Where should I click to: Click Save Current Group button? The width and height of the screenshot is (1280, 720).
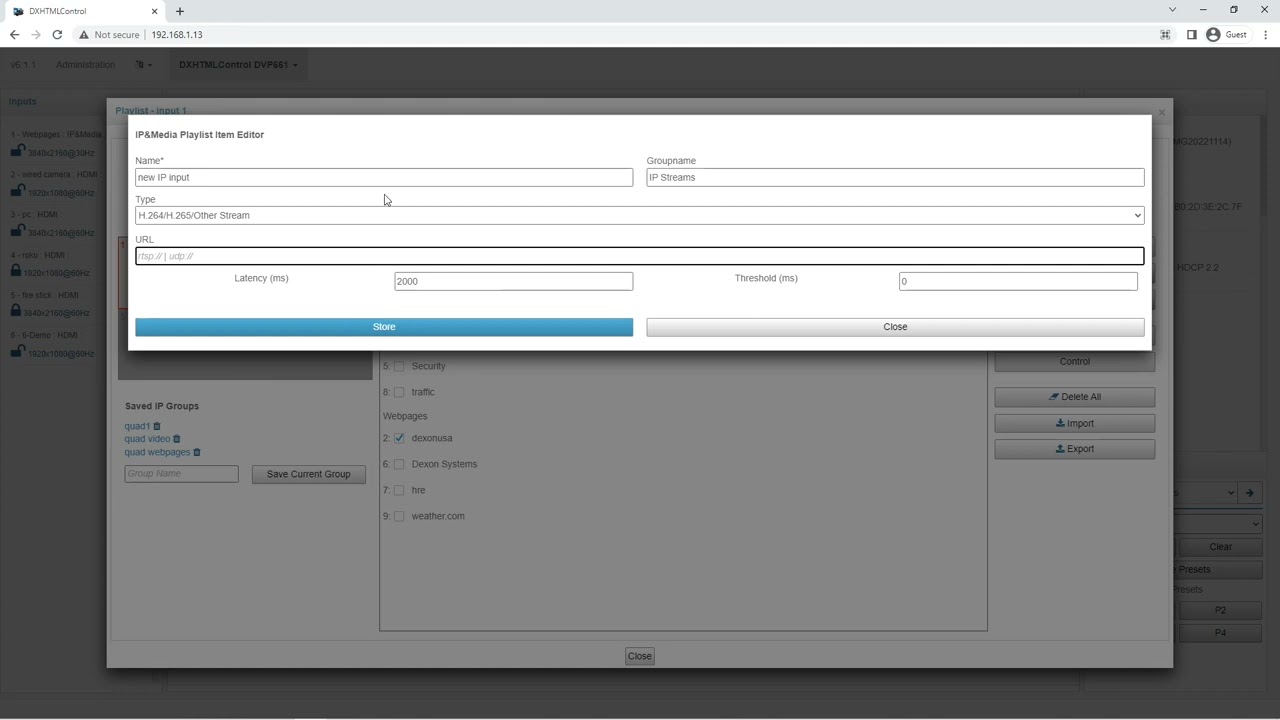pos(308,474)
